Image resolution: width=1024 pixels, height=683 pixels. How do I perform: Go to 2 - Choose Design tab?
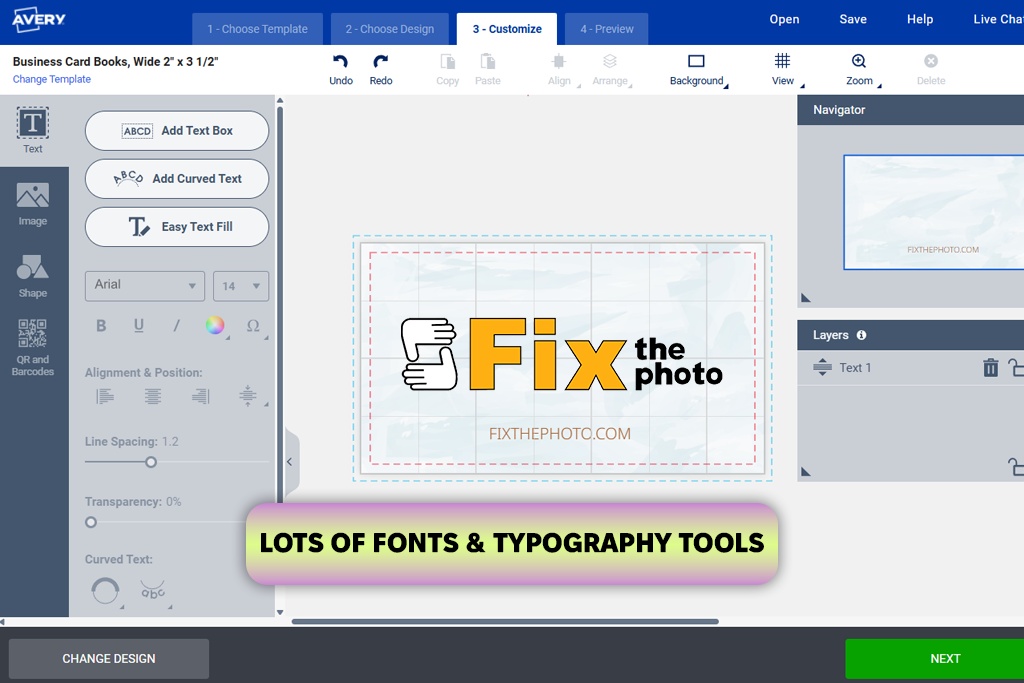tap(390, 29)
